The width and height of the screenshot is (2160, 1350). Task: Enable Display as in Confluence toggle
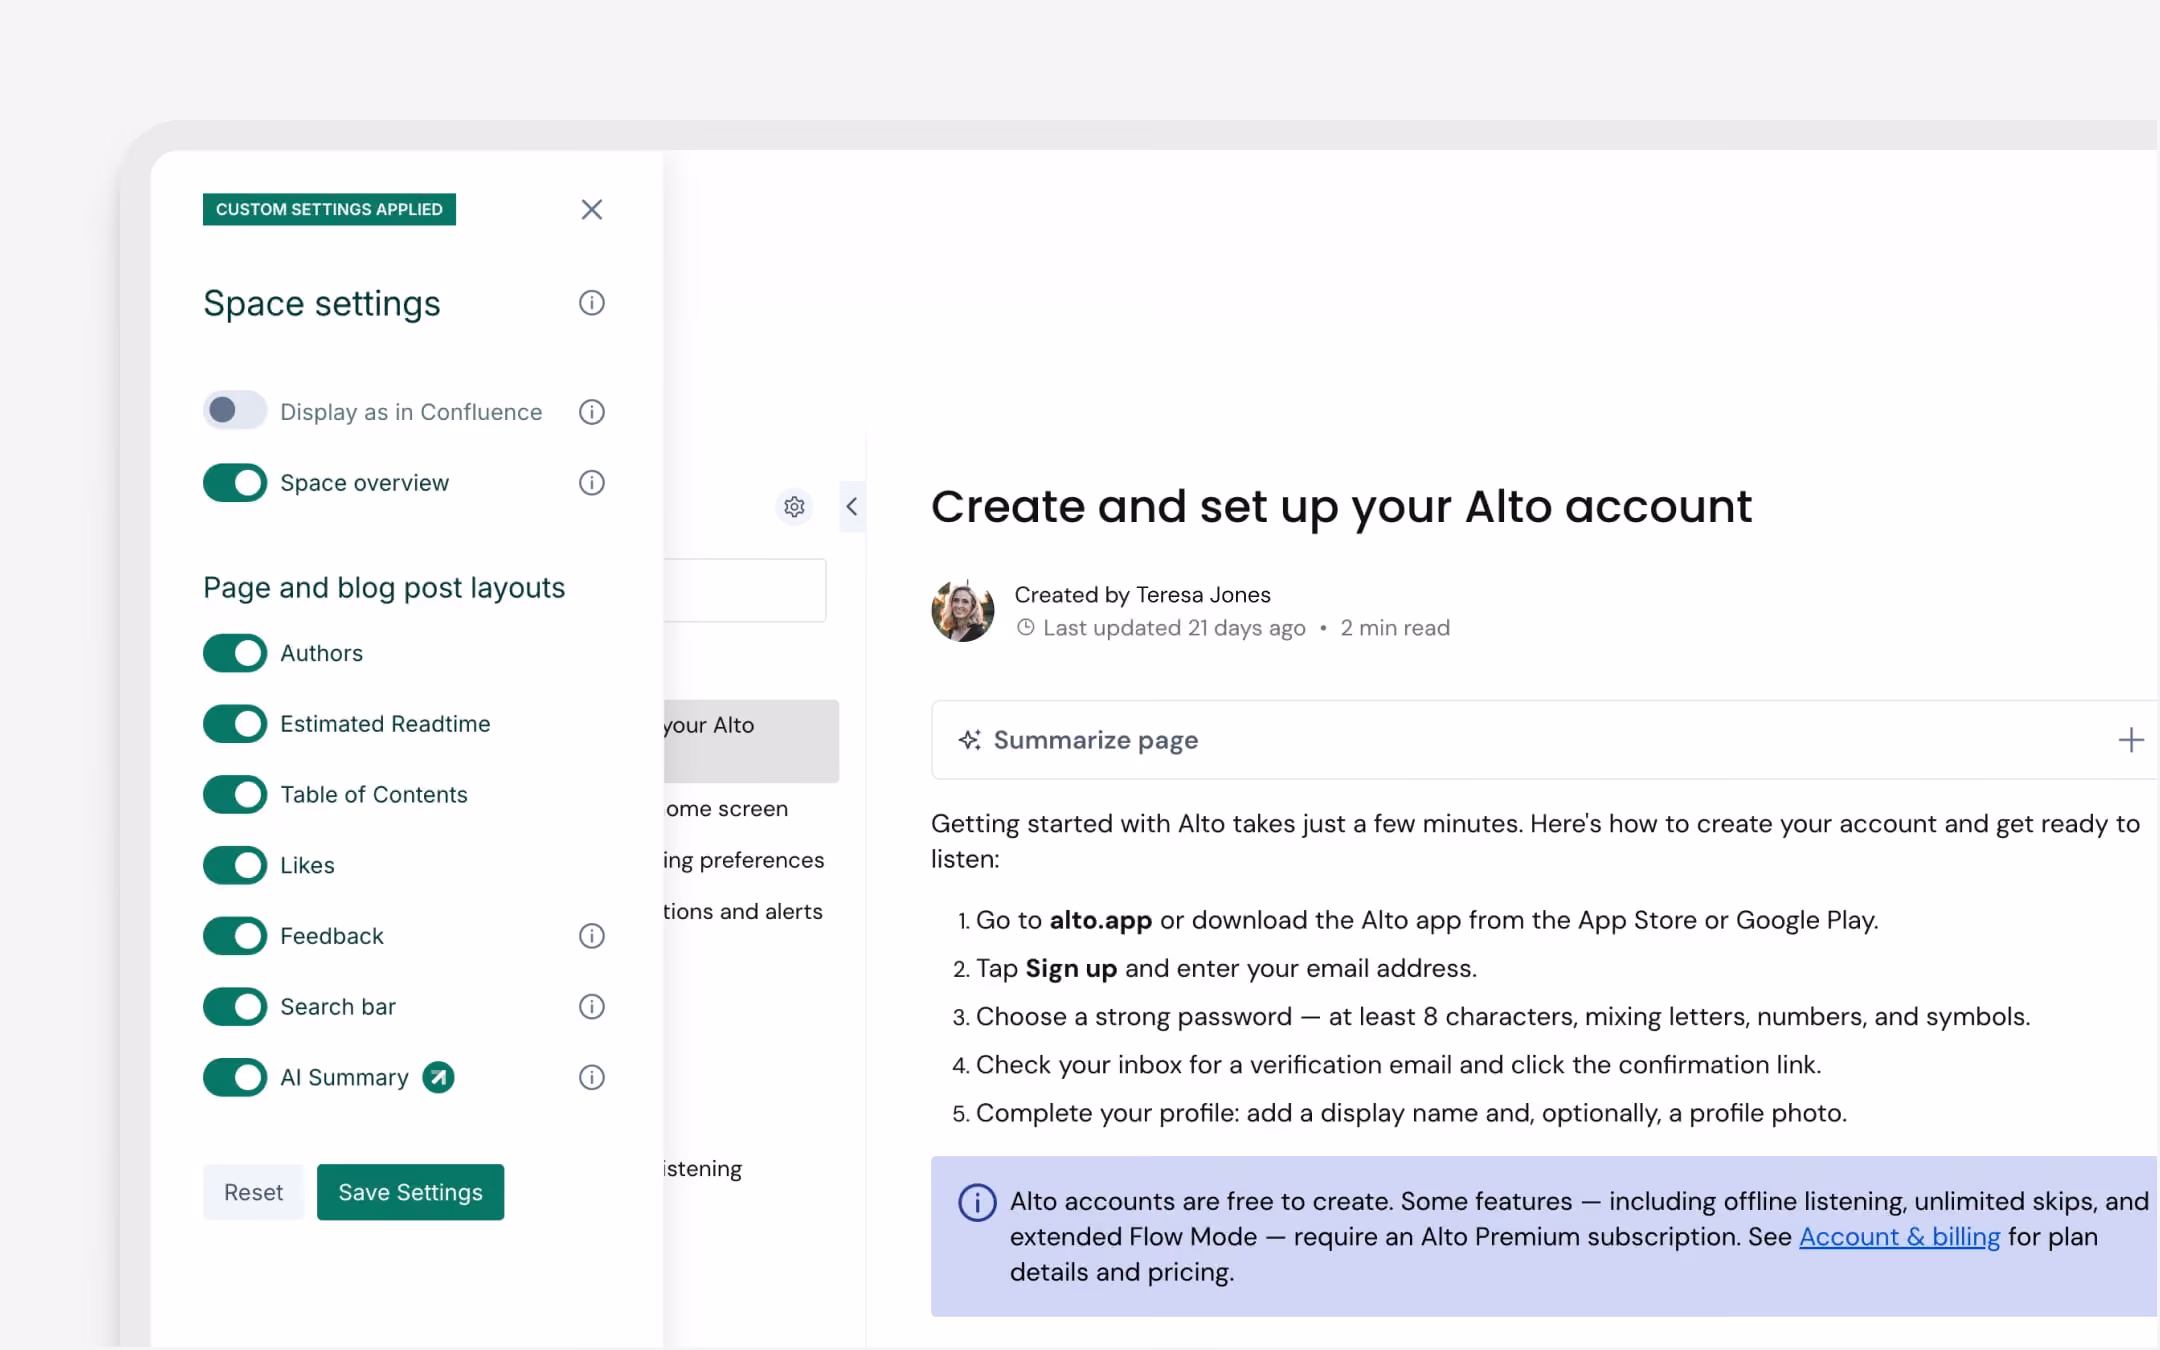tap(235, 411)
